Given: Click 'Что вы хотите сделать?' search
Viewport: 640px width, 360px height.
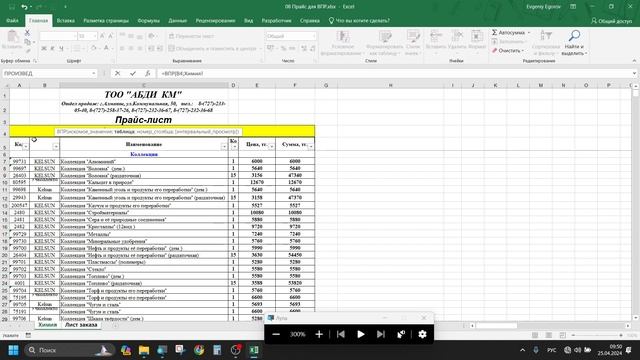Looking at the screenshot, I should 359,20.
